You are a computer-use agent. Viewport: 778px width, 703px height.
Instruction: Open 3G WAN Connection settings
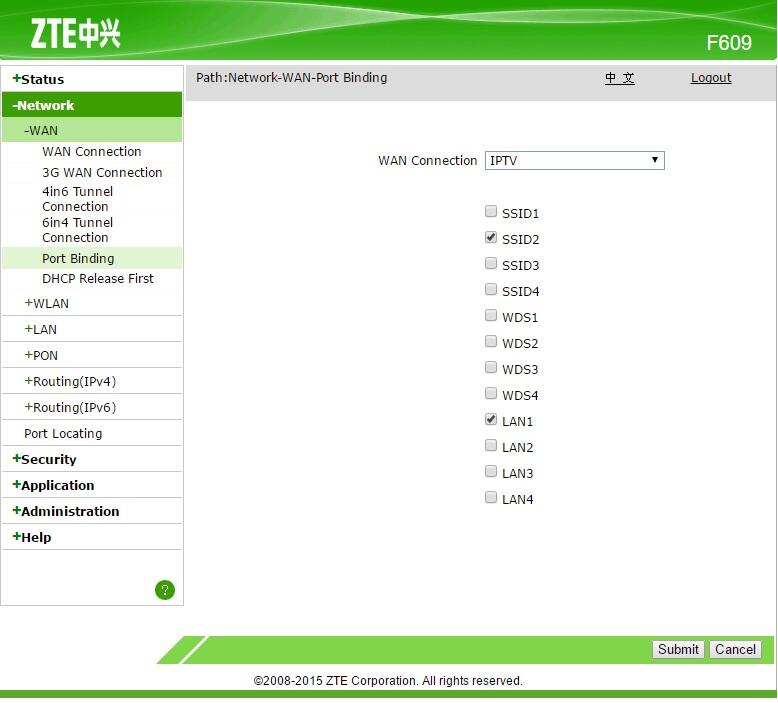[102, 172]
